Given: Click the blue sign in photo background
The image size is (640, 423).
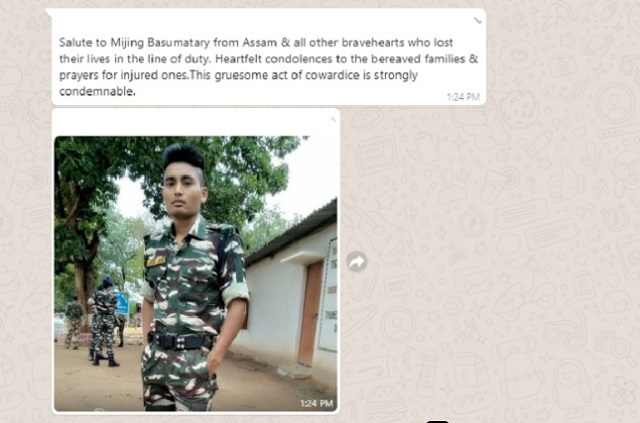Looking at the screenshot, I should coord(122,303).
